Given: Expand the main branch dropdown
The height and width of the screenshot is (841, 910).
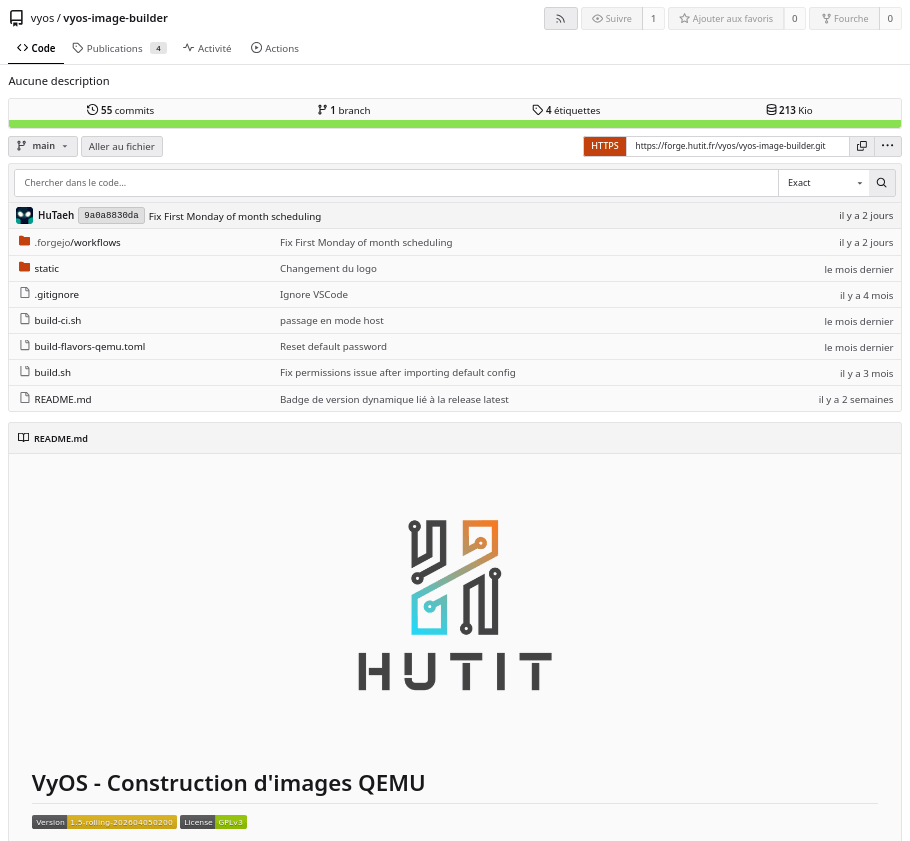Looking at the screenshot, I should pyautogui.click(x=43, y=146).
